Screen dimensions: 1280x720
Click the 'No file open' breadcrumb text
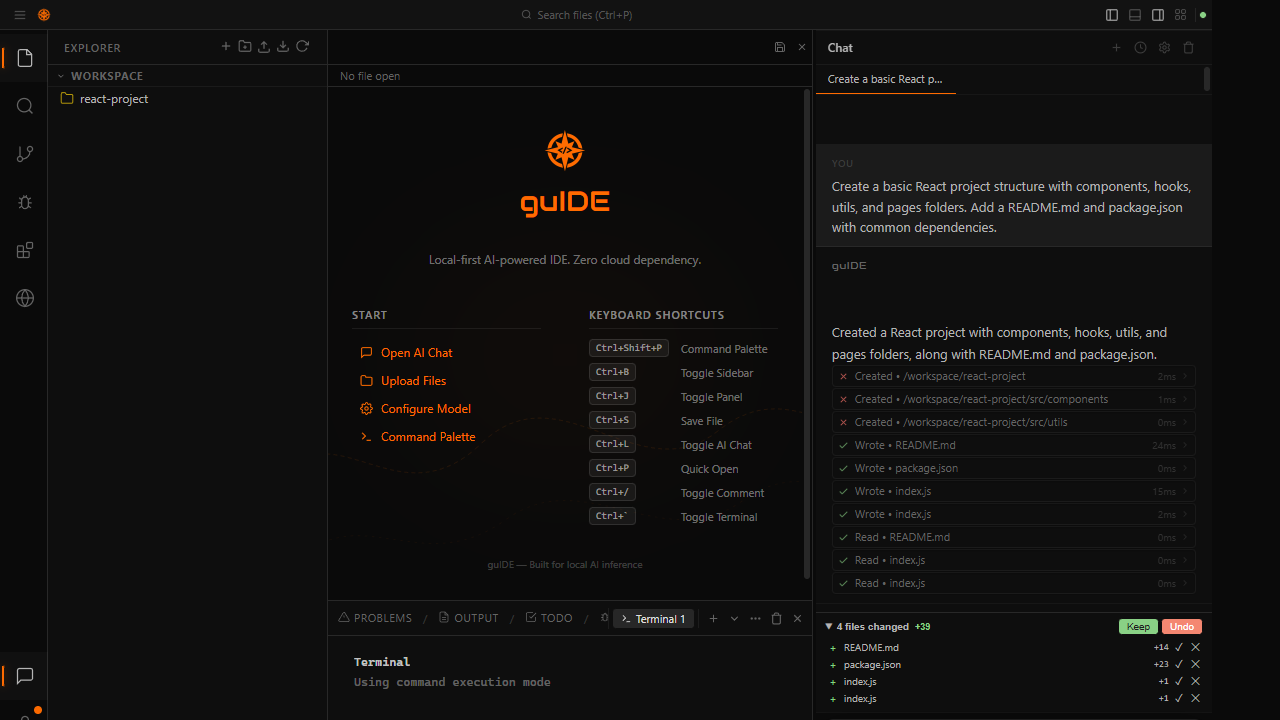[370, 76]
